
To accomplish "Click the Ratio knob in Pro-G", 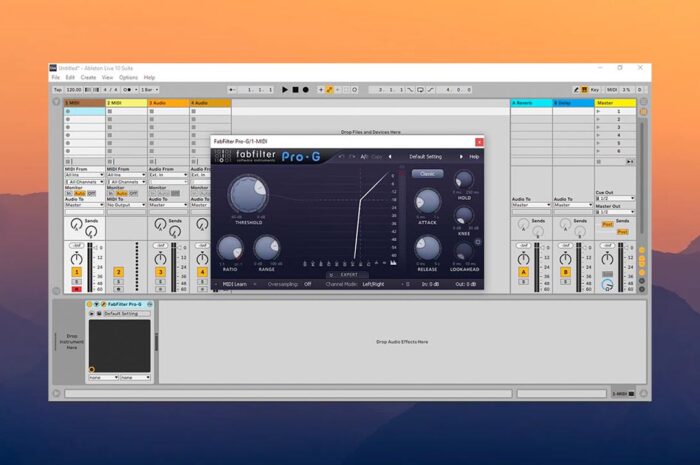I will tap(230, 248).
